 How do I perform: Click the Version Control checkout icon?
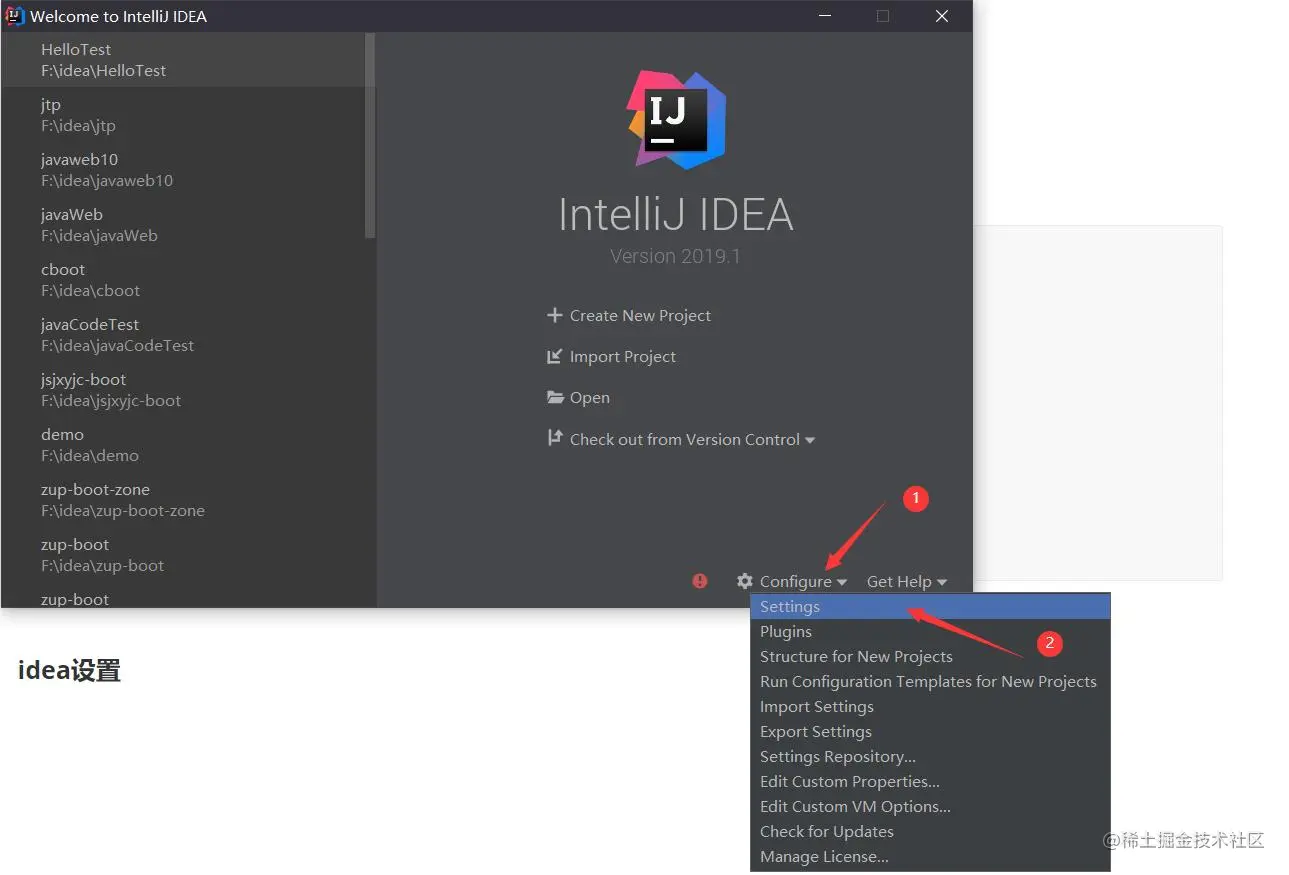[555, 438]
